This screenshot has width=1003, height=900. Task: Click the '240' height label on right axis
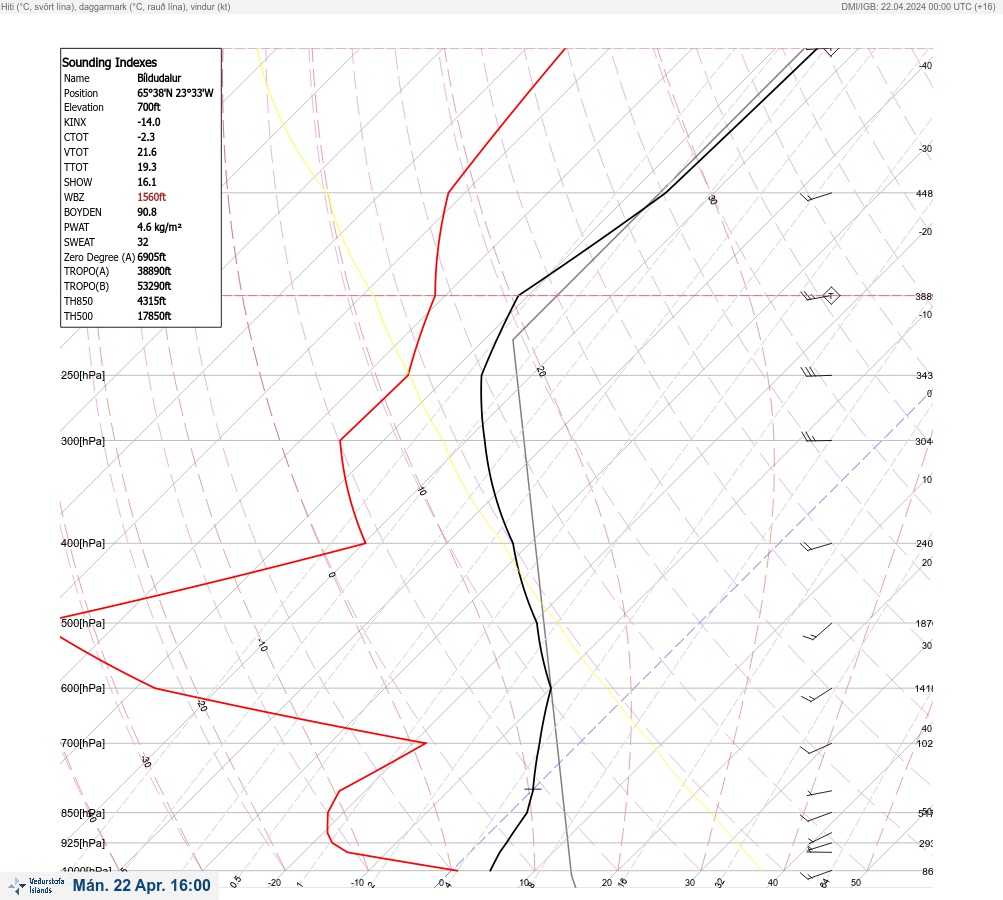924,544
